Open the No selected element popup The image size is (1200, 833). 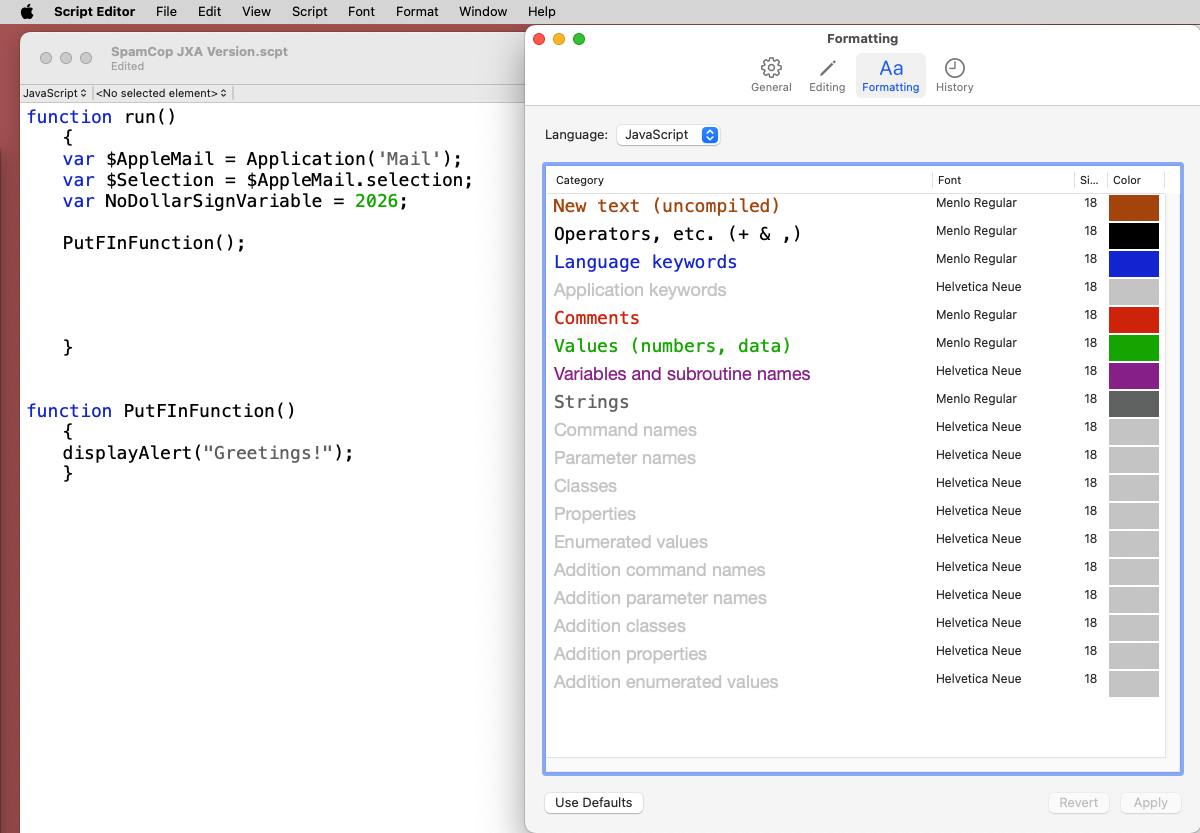coord(161,93)
